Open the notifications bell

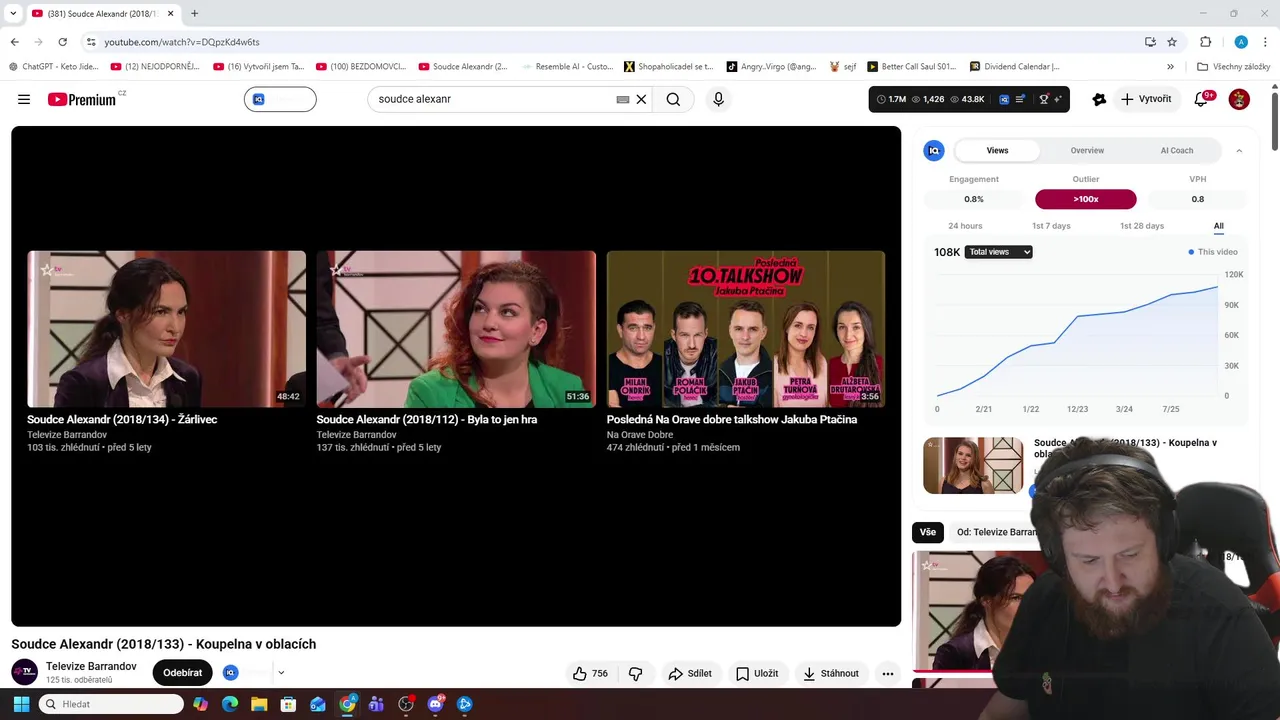pyautogui.click(x=1202, y=99)
